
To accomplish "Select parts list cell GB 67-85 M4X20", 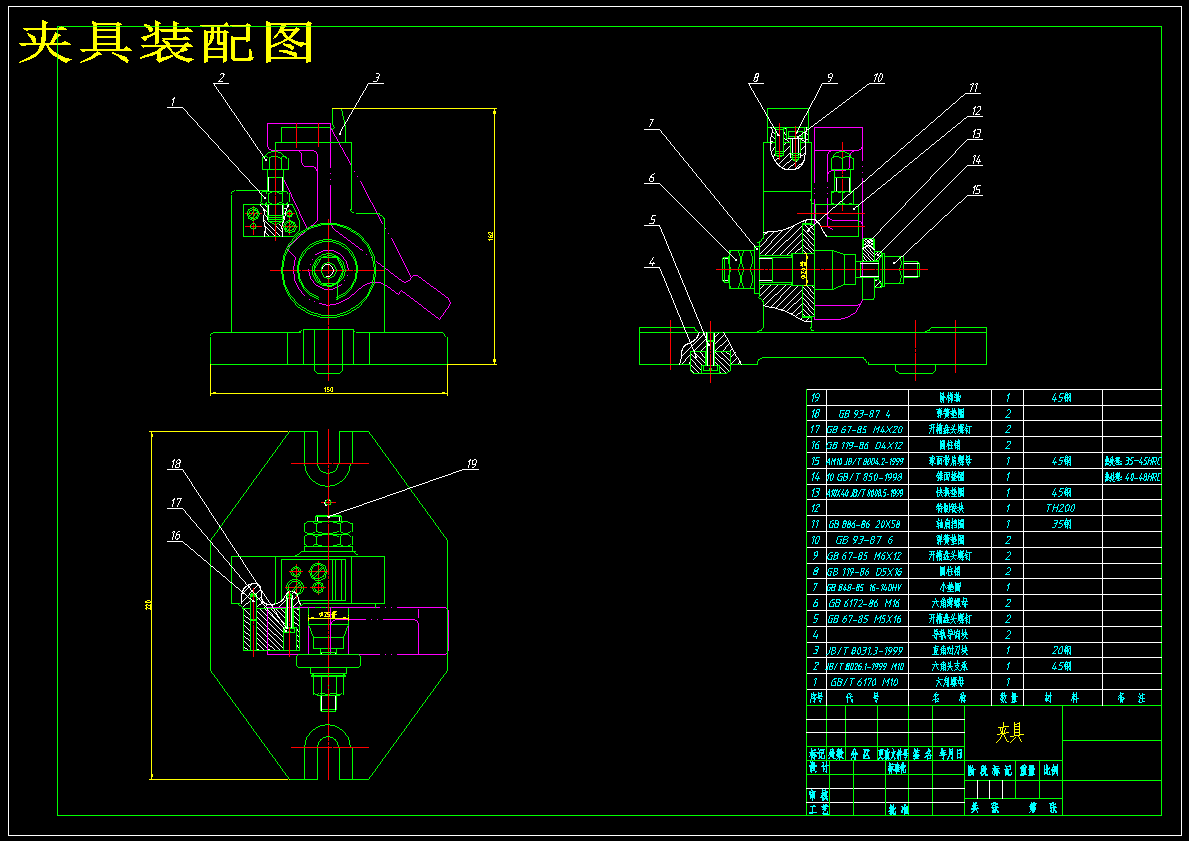I will pyautogui.click(x=867, y=430).
